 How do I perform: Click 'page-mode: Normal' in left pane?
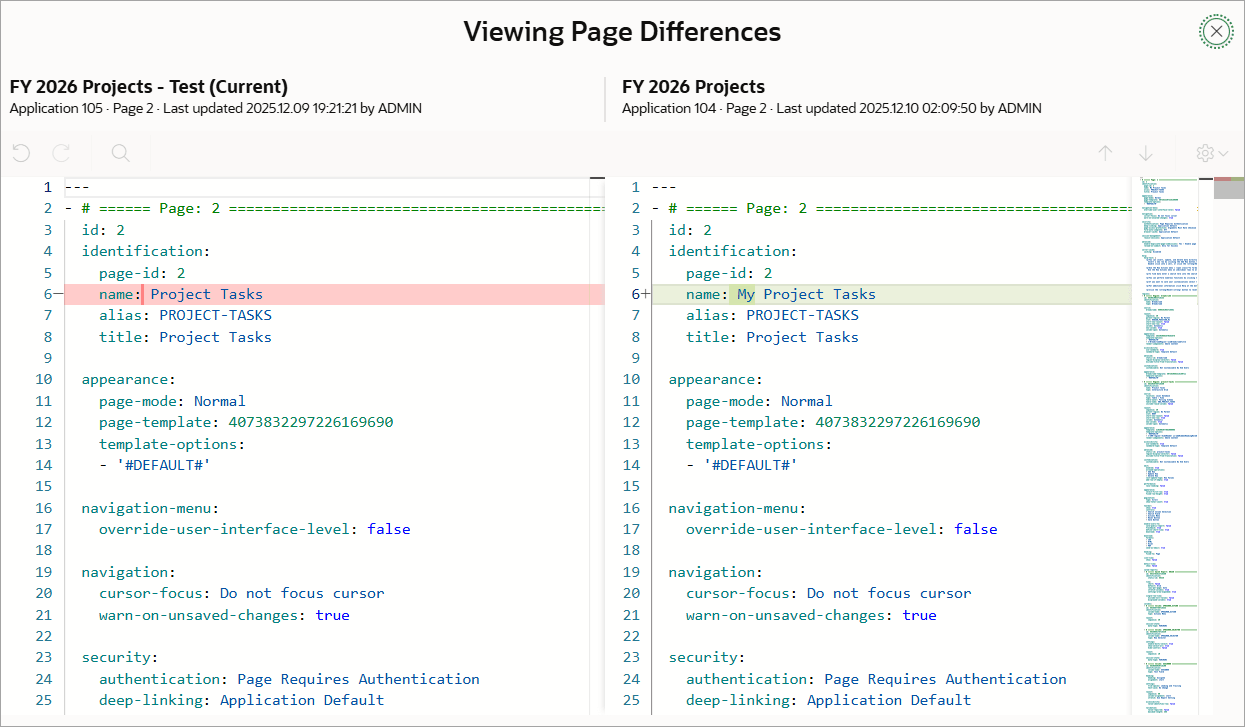coord(172,401)
